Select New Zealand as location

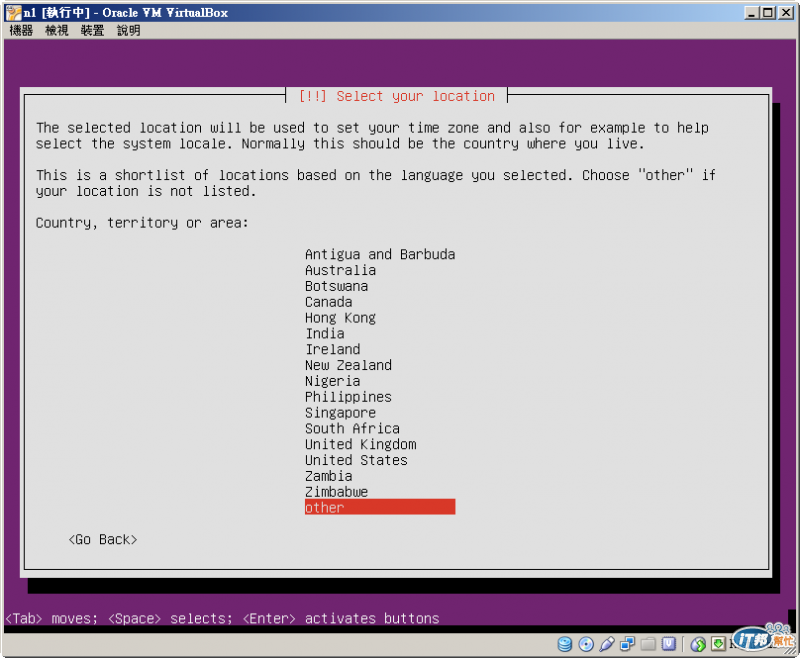pyautogui.click(x=348, y=365)
